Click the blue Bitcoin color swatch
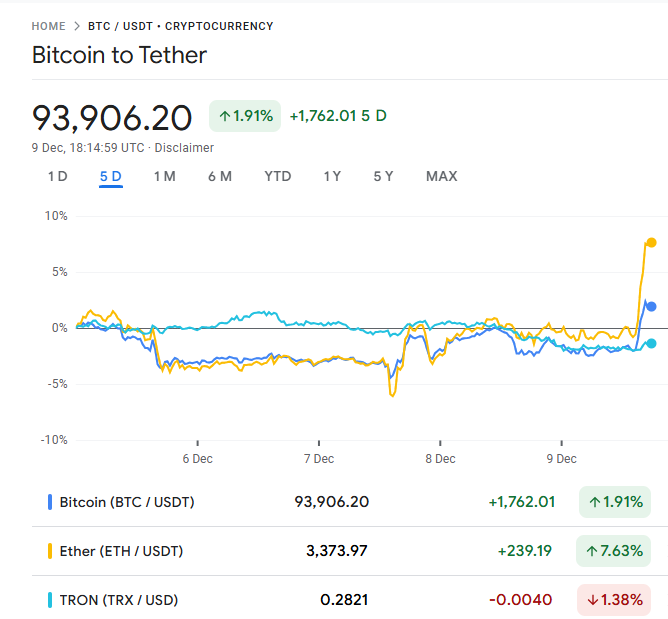Image resolution: width=668 pixels, height=619 pixels. (x=50, y=502)
